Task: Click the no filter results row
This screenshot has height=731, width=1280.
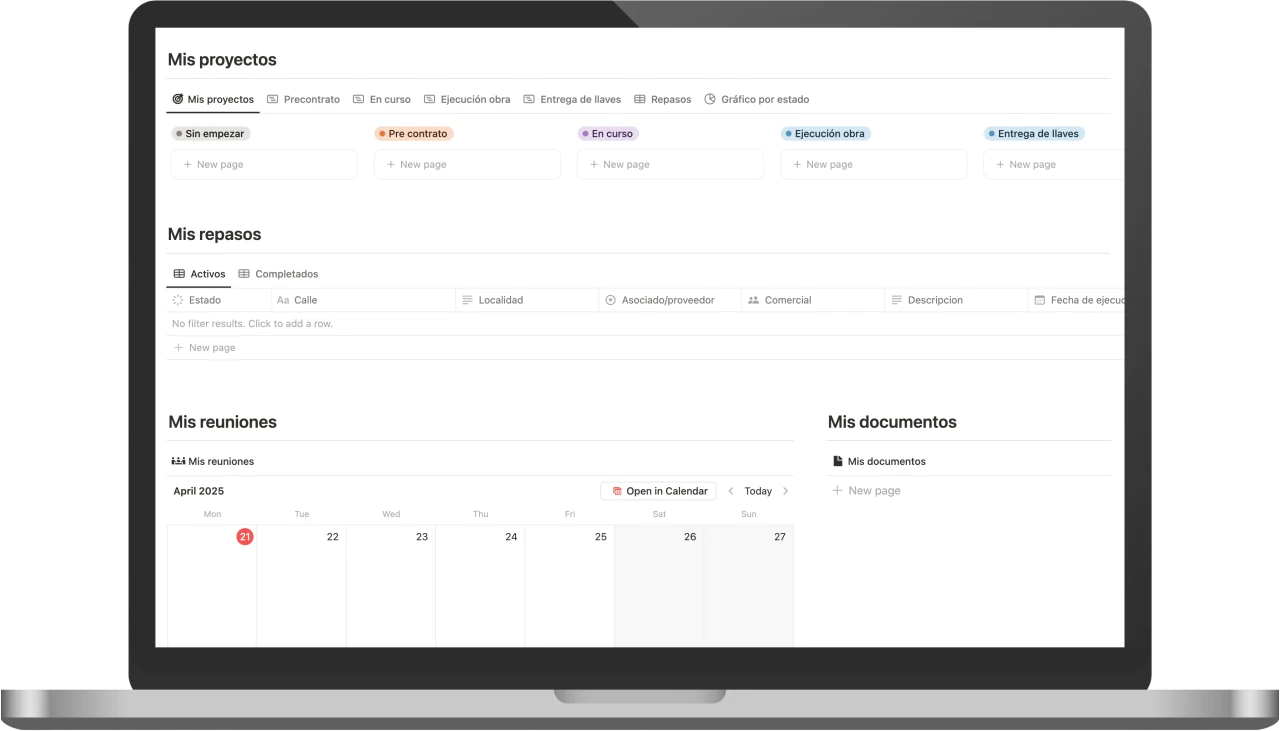Action: (645, 324)
